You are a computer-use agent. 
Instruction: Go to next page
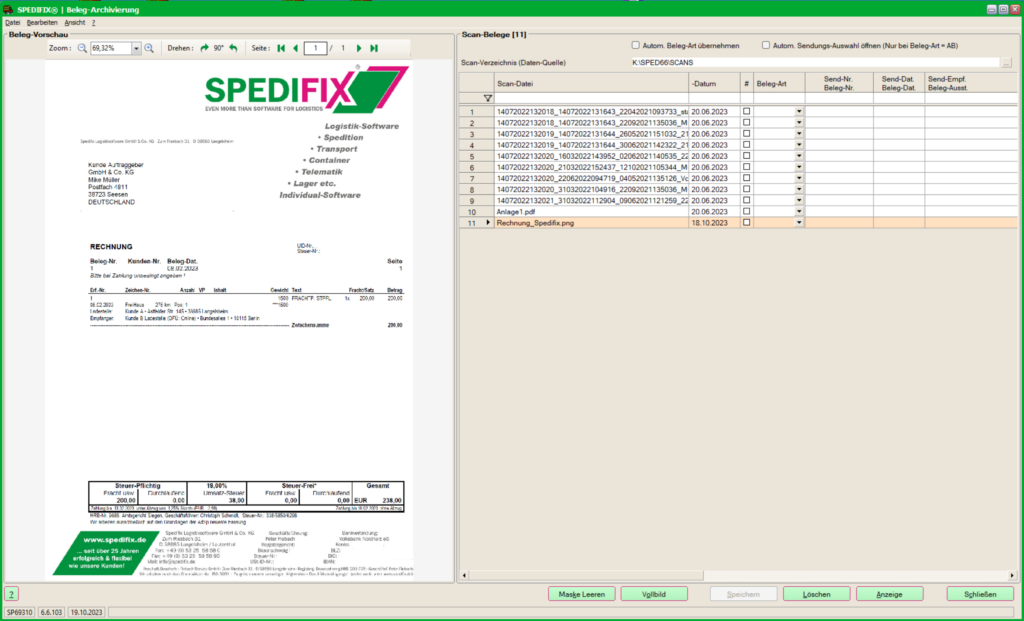359,48
